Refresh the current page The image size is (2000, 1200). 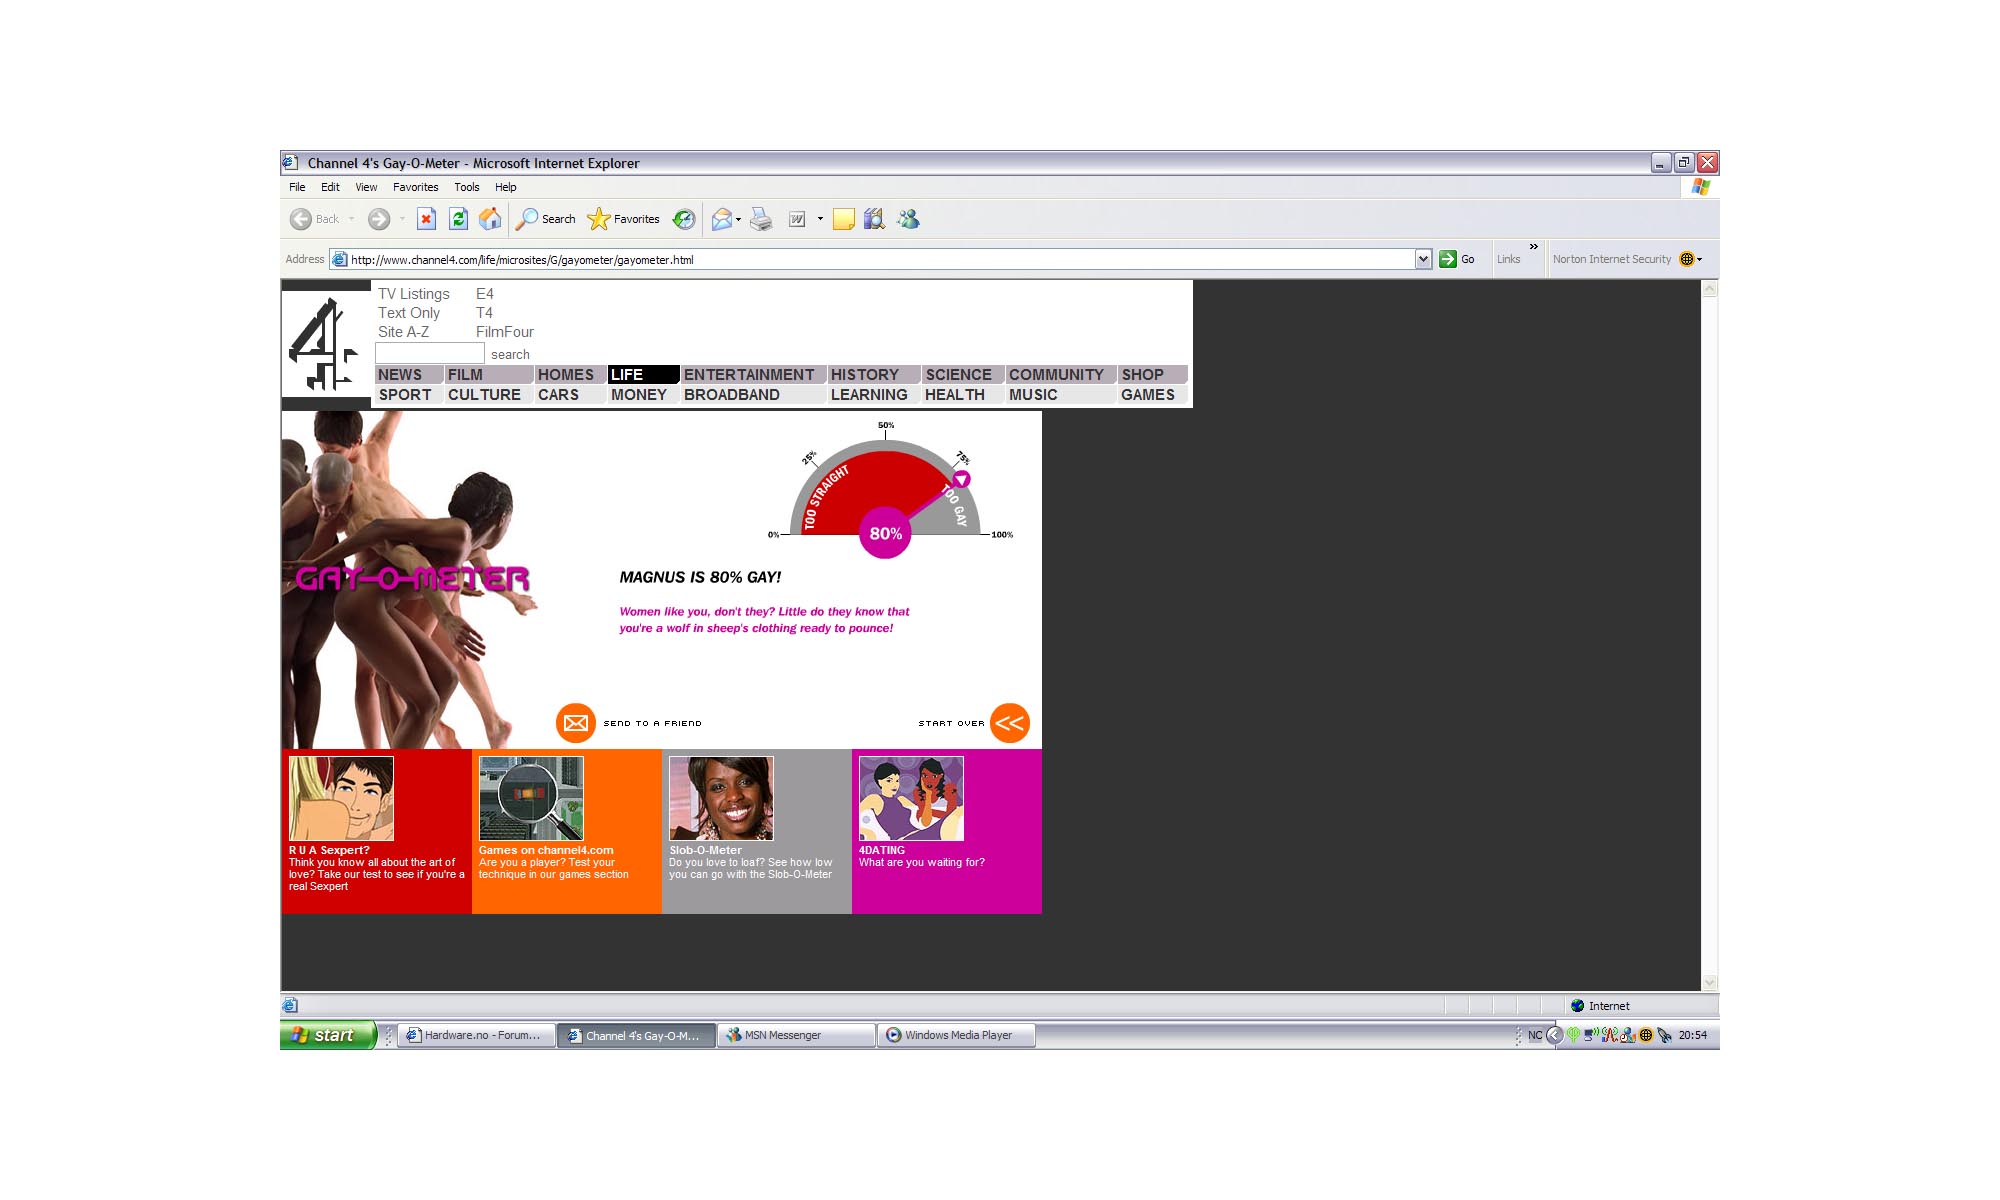458,219
